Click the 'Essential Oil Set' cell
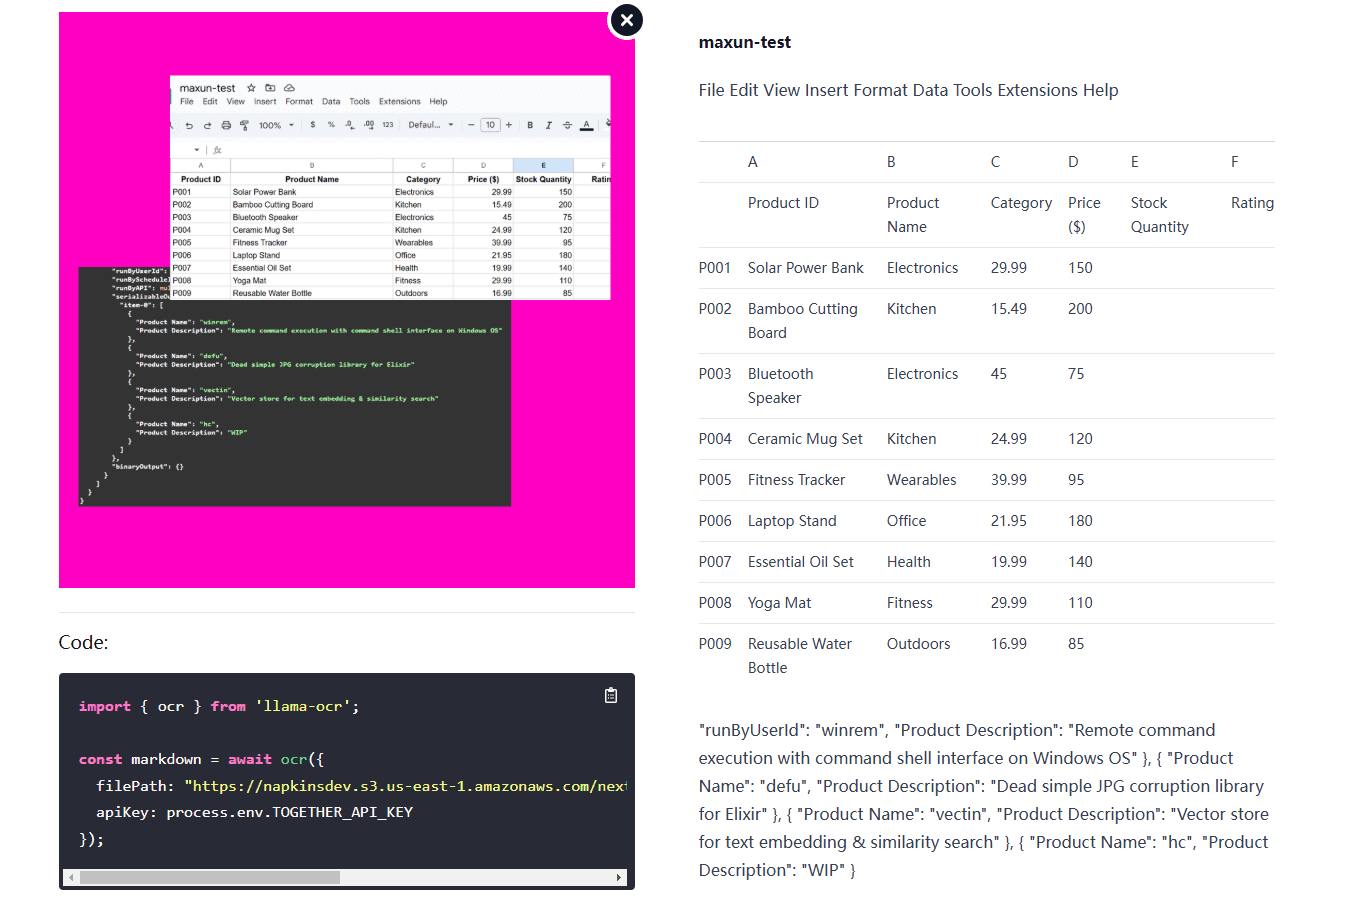This screenshot has width=1349, height=897. [801, 562]
